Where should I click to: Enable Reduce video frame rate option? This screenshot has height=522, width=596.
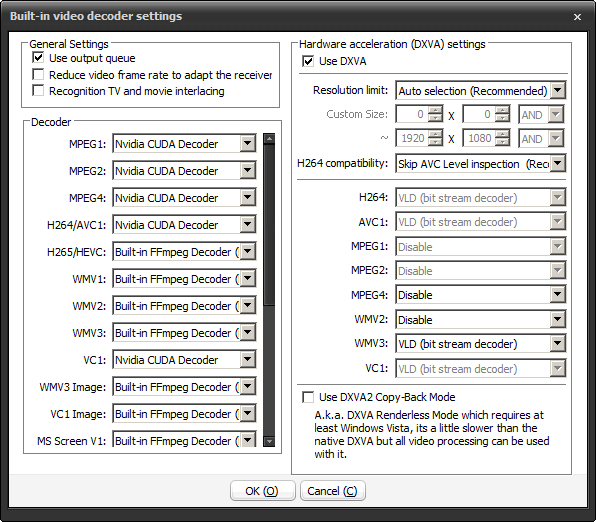point(38,74)
